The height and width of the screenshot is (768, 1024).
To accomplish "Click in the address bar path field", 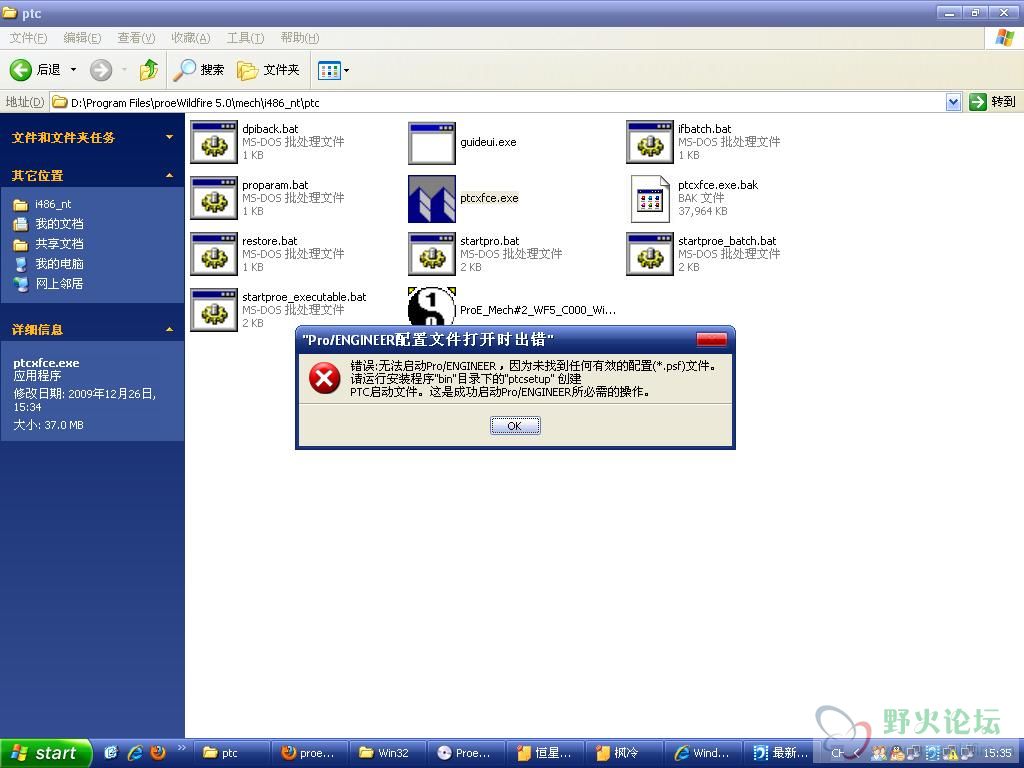I will pos(498,102).
